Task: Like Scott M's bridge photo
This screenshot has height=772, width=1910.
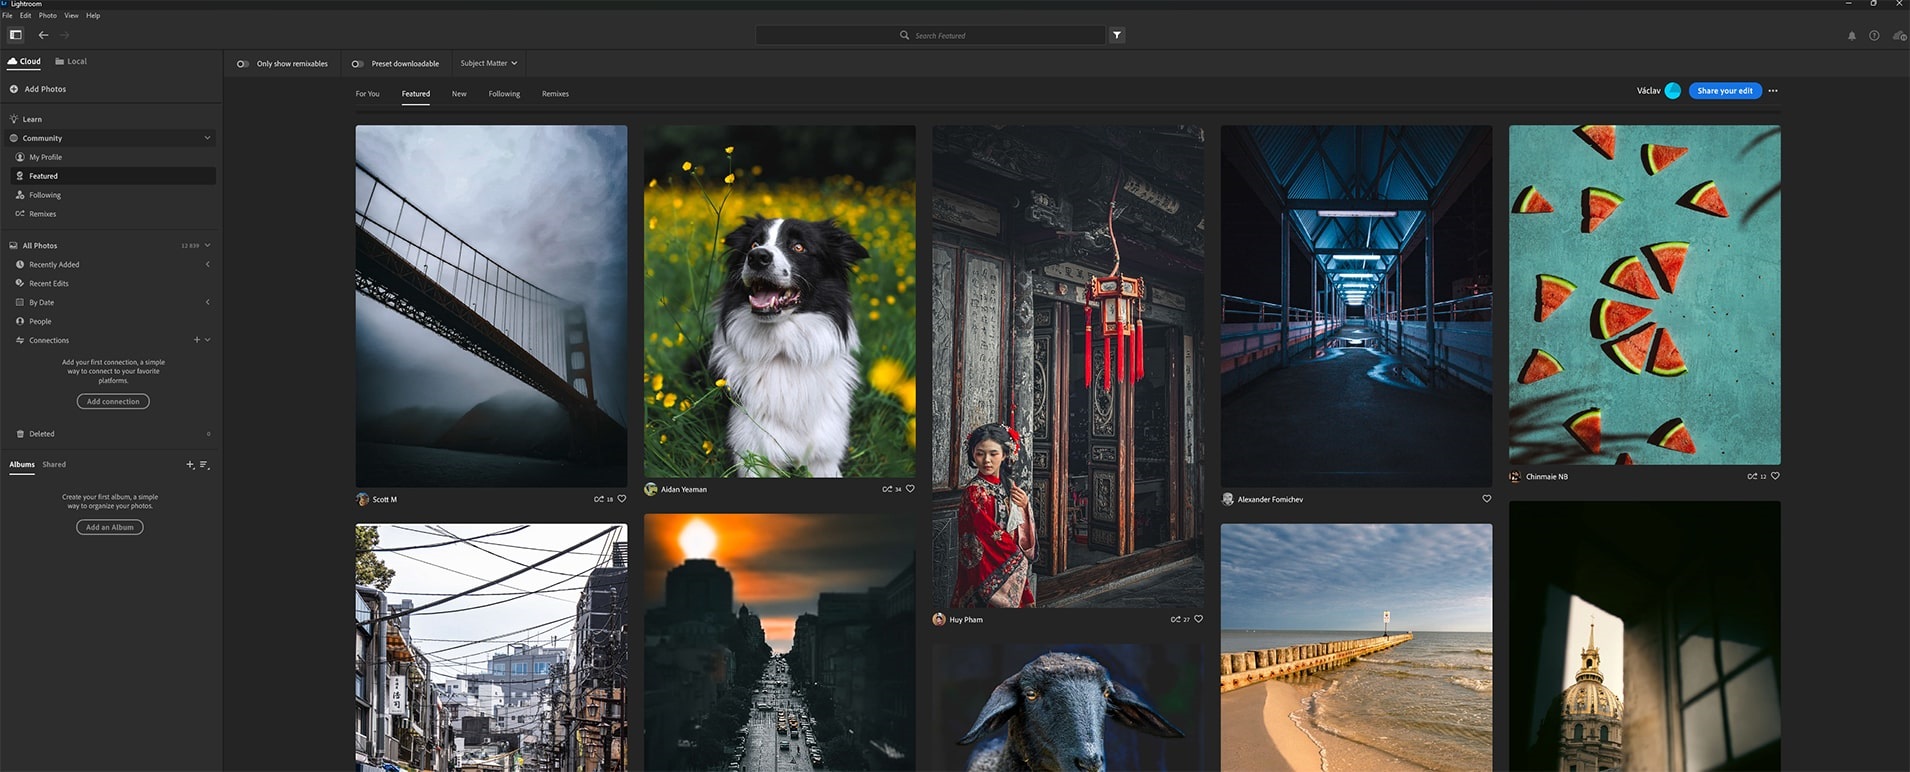Action: click(621, 499)
